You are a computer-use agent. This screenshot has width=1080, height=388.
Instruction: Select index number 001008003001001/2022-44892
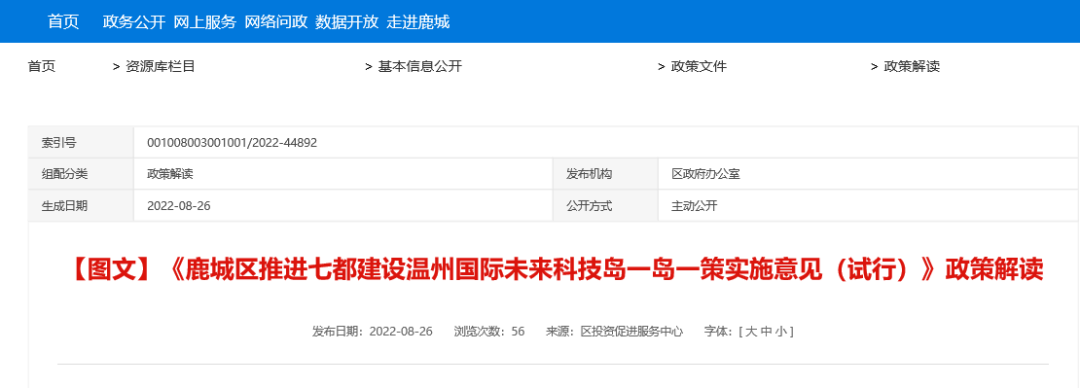click(x=232, y=143)
